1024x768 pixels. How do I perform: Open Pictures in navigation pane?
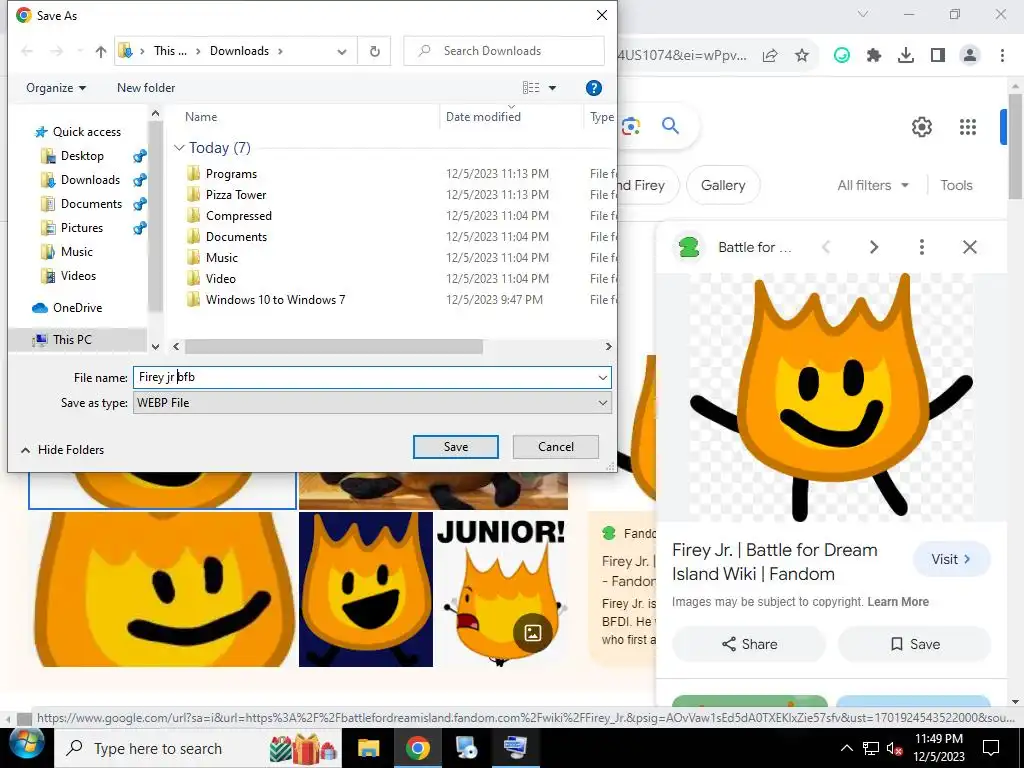(82, 228)
